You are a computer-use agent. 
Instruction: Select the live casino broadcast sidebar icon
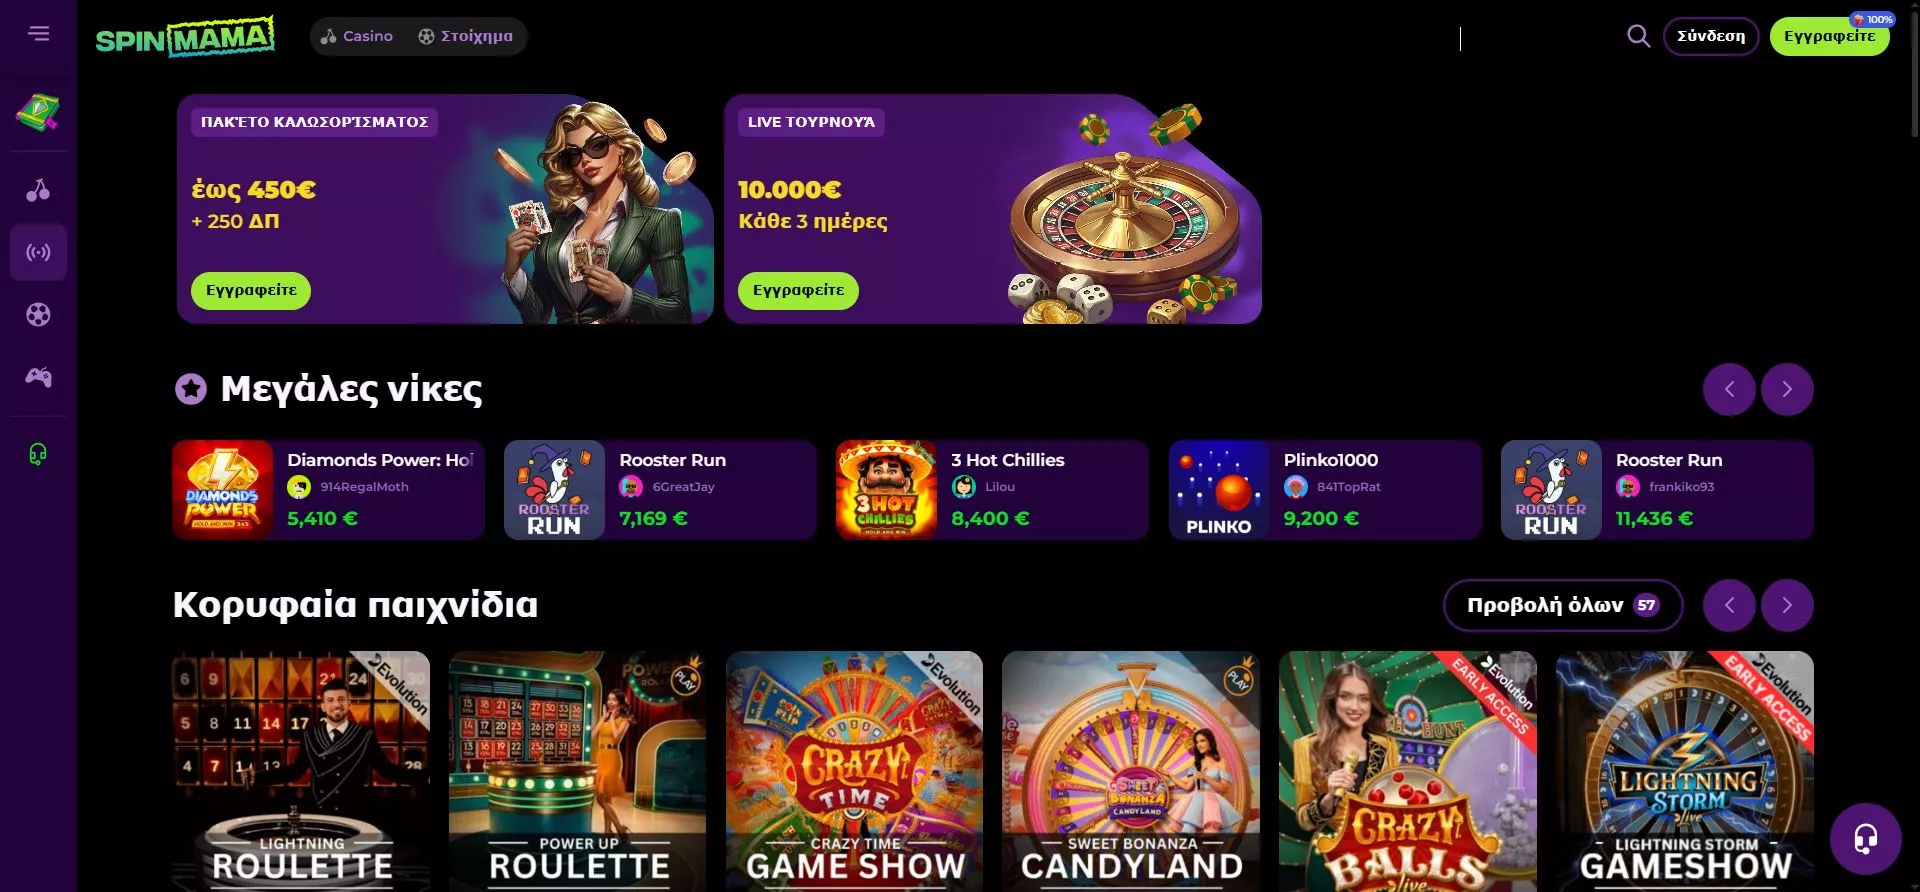click(x=38, y=252)
